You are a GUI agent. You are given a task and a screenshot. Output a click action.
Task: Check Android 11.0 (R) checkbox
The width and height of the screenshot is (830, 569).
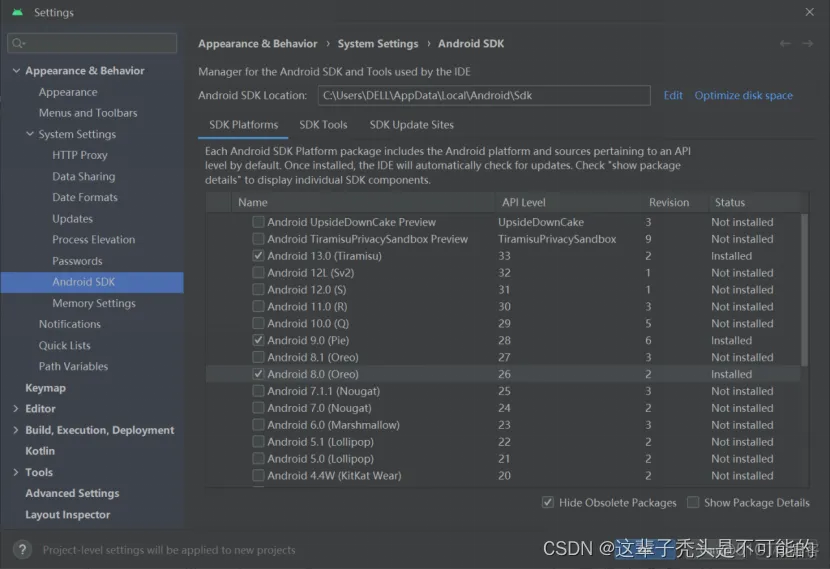258,306
